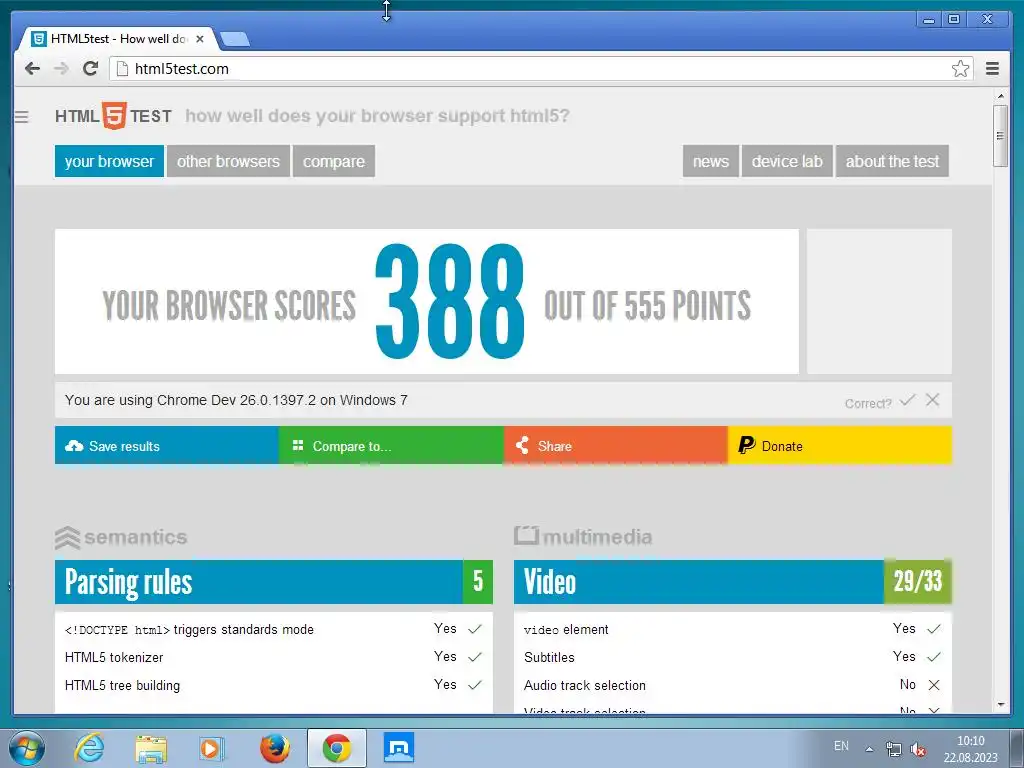This screenshot has width=1024, height=768.
Task: Click the scrollbar up arrow
Action: click(x=1000, y=97)
